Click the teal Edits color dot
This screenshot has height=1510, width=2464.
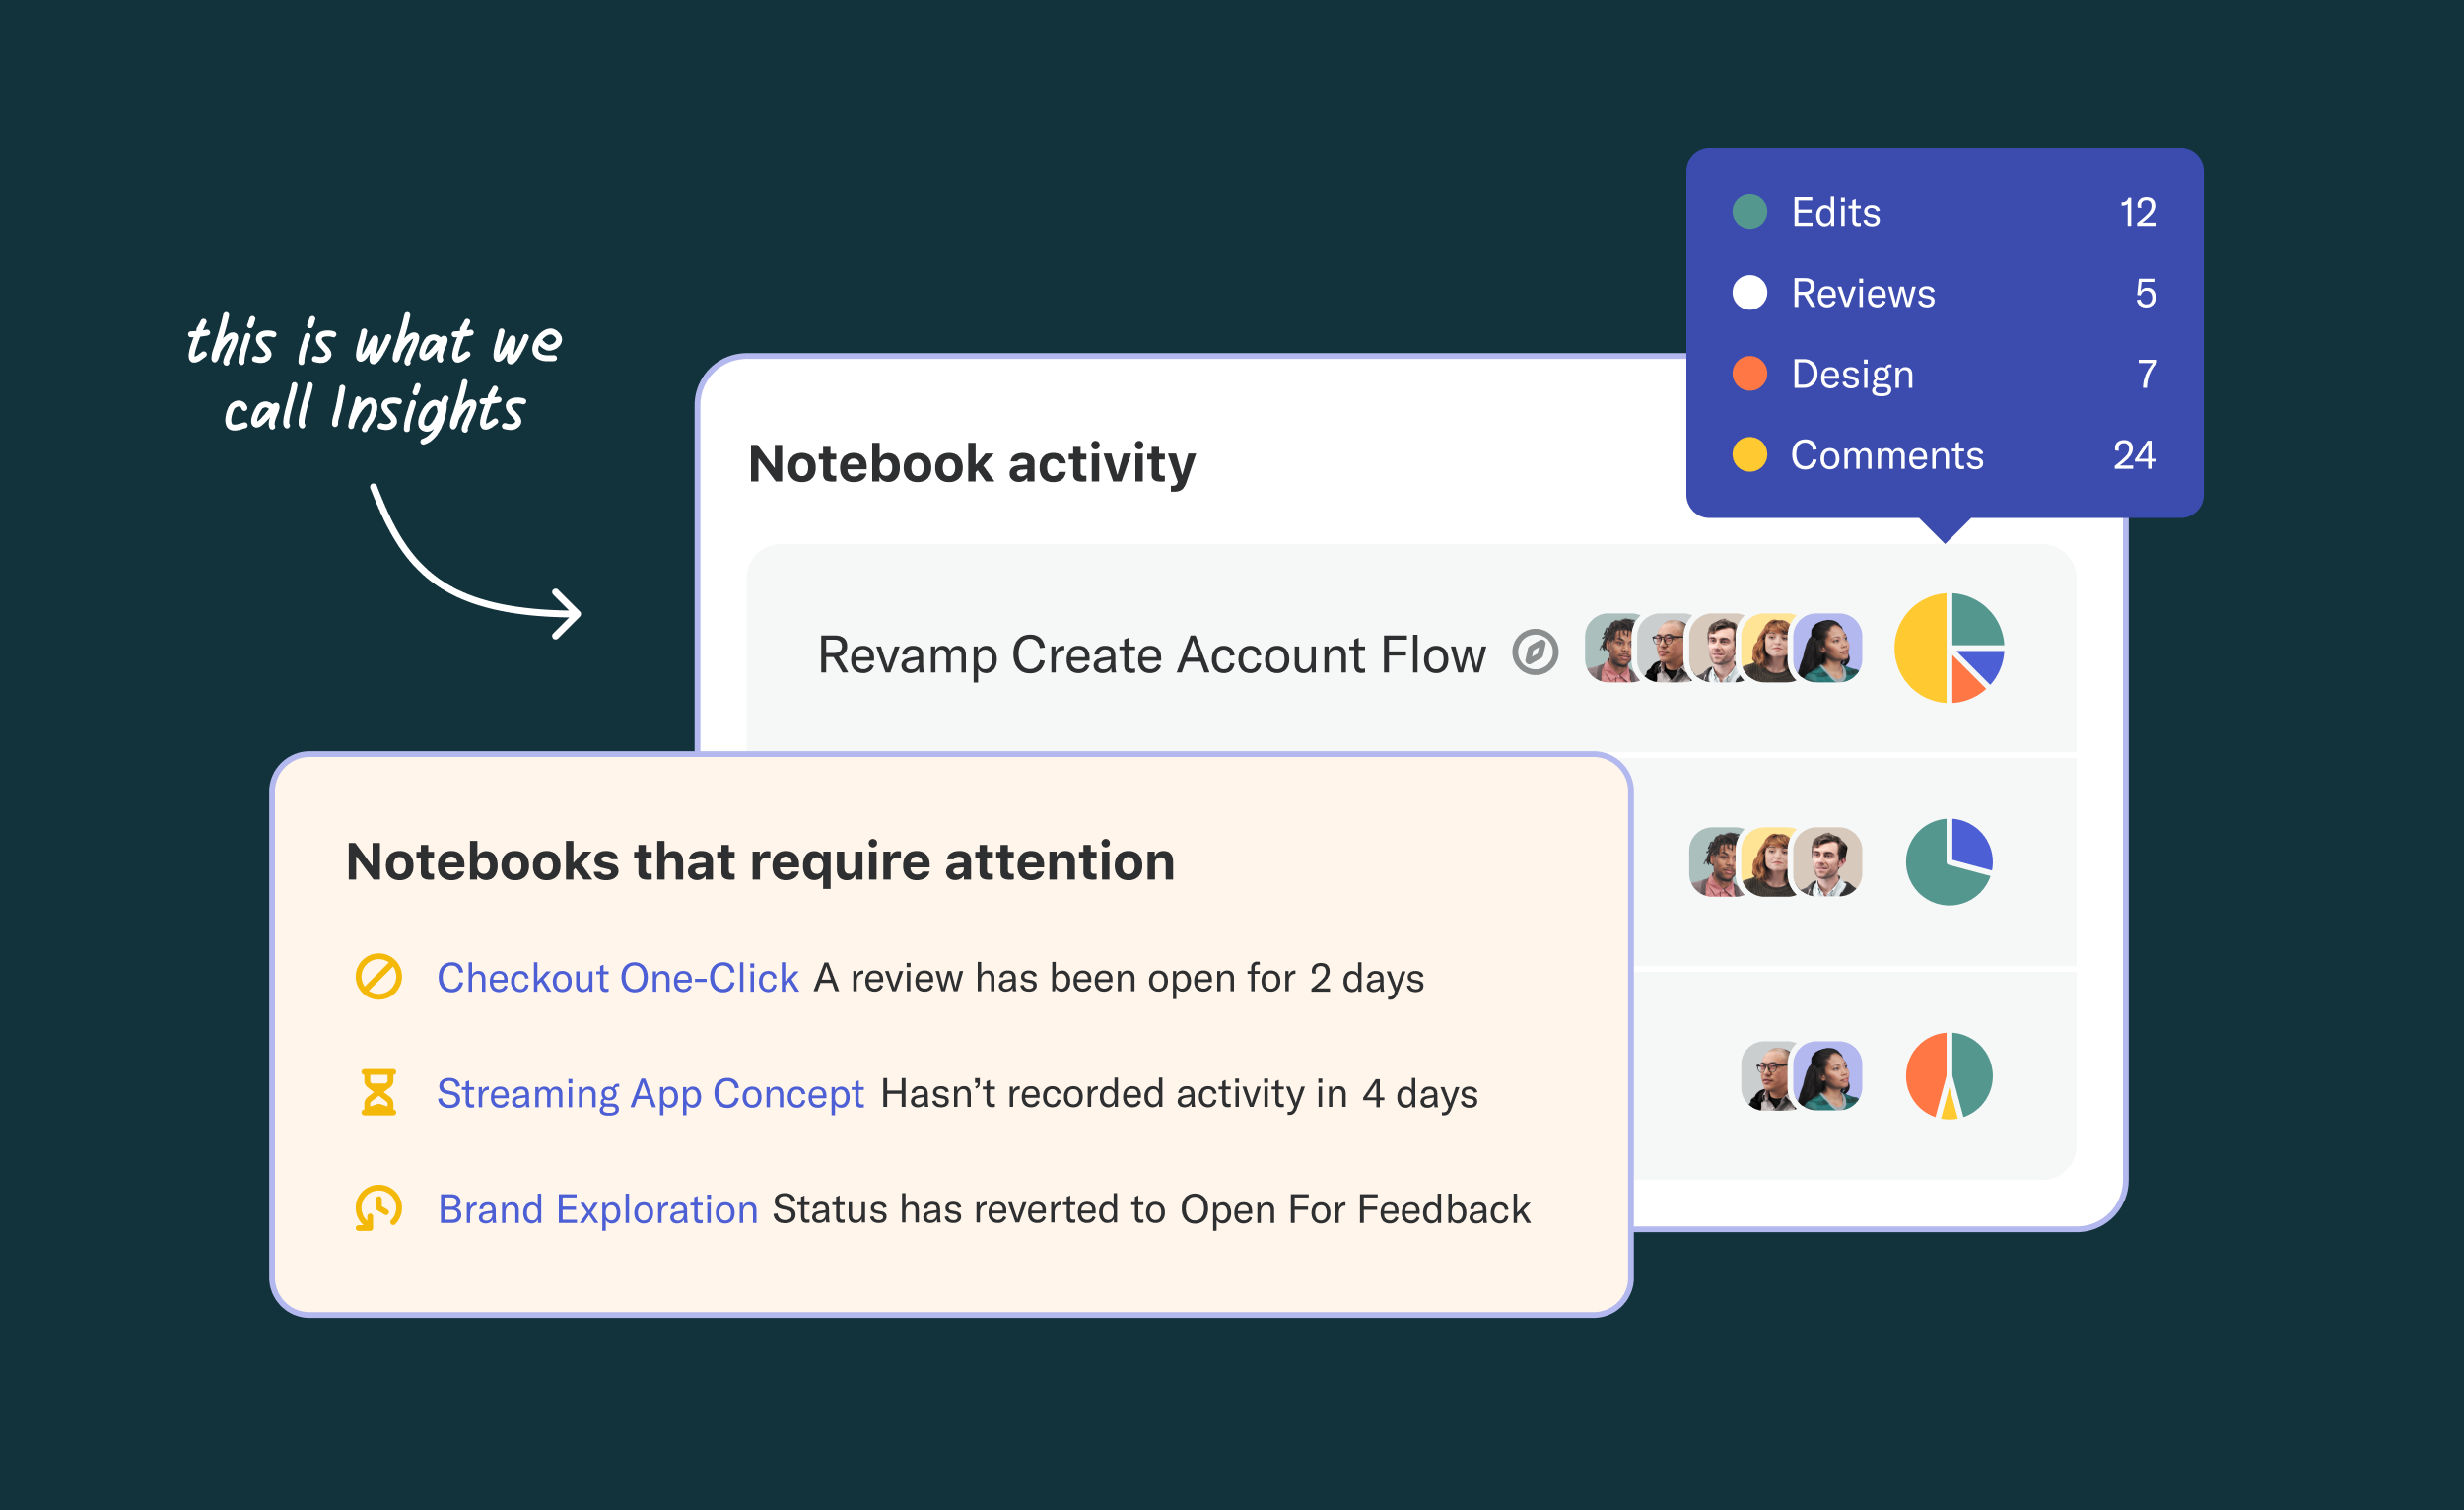point(1750,212)
